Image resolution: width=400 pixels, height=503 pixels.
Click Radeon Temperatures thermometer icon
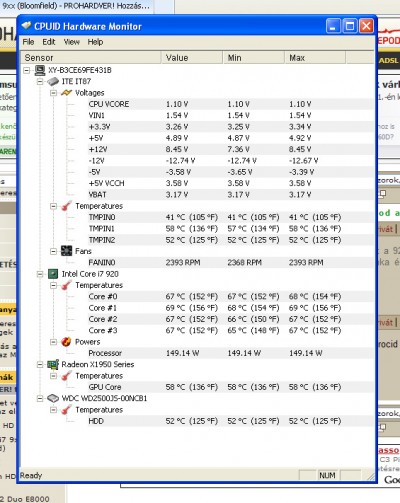pos(66,376)
